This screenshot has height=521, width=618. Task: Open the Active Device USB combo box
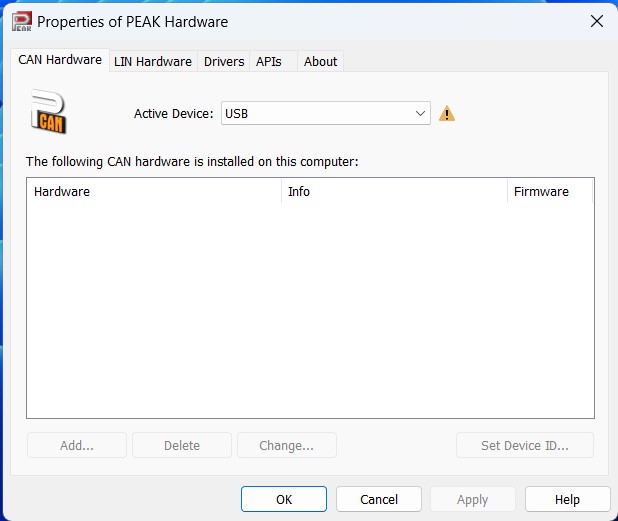326,114
